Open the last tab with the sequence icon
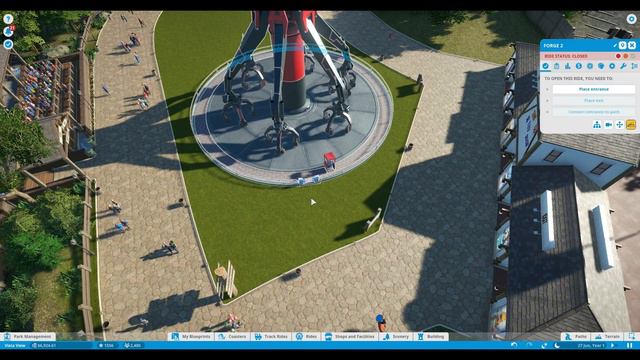The width and height of the screenshot is (640, 360). coord(634,66)
